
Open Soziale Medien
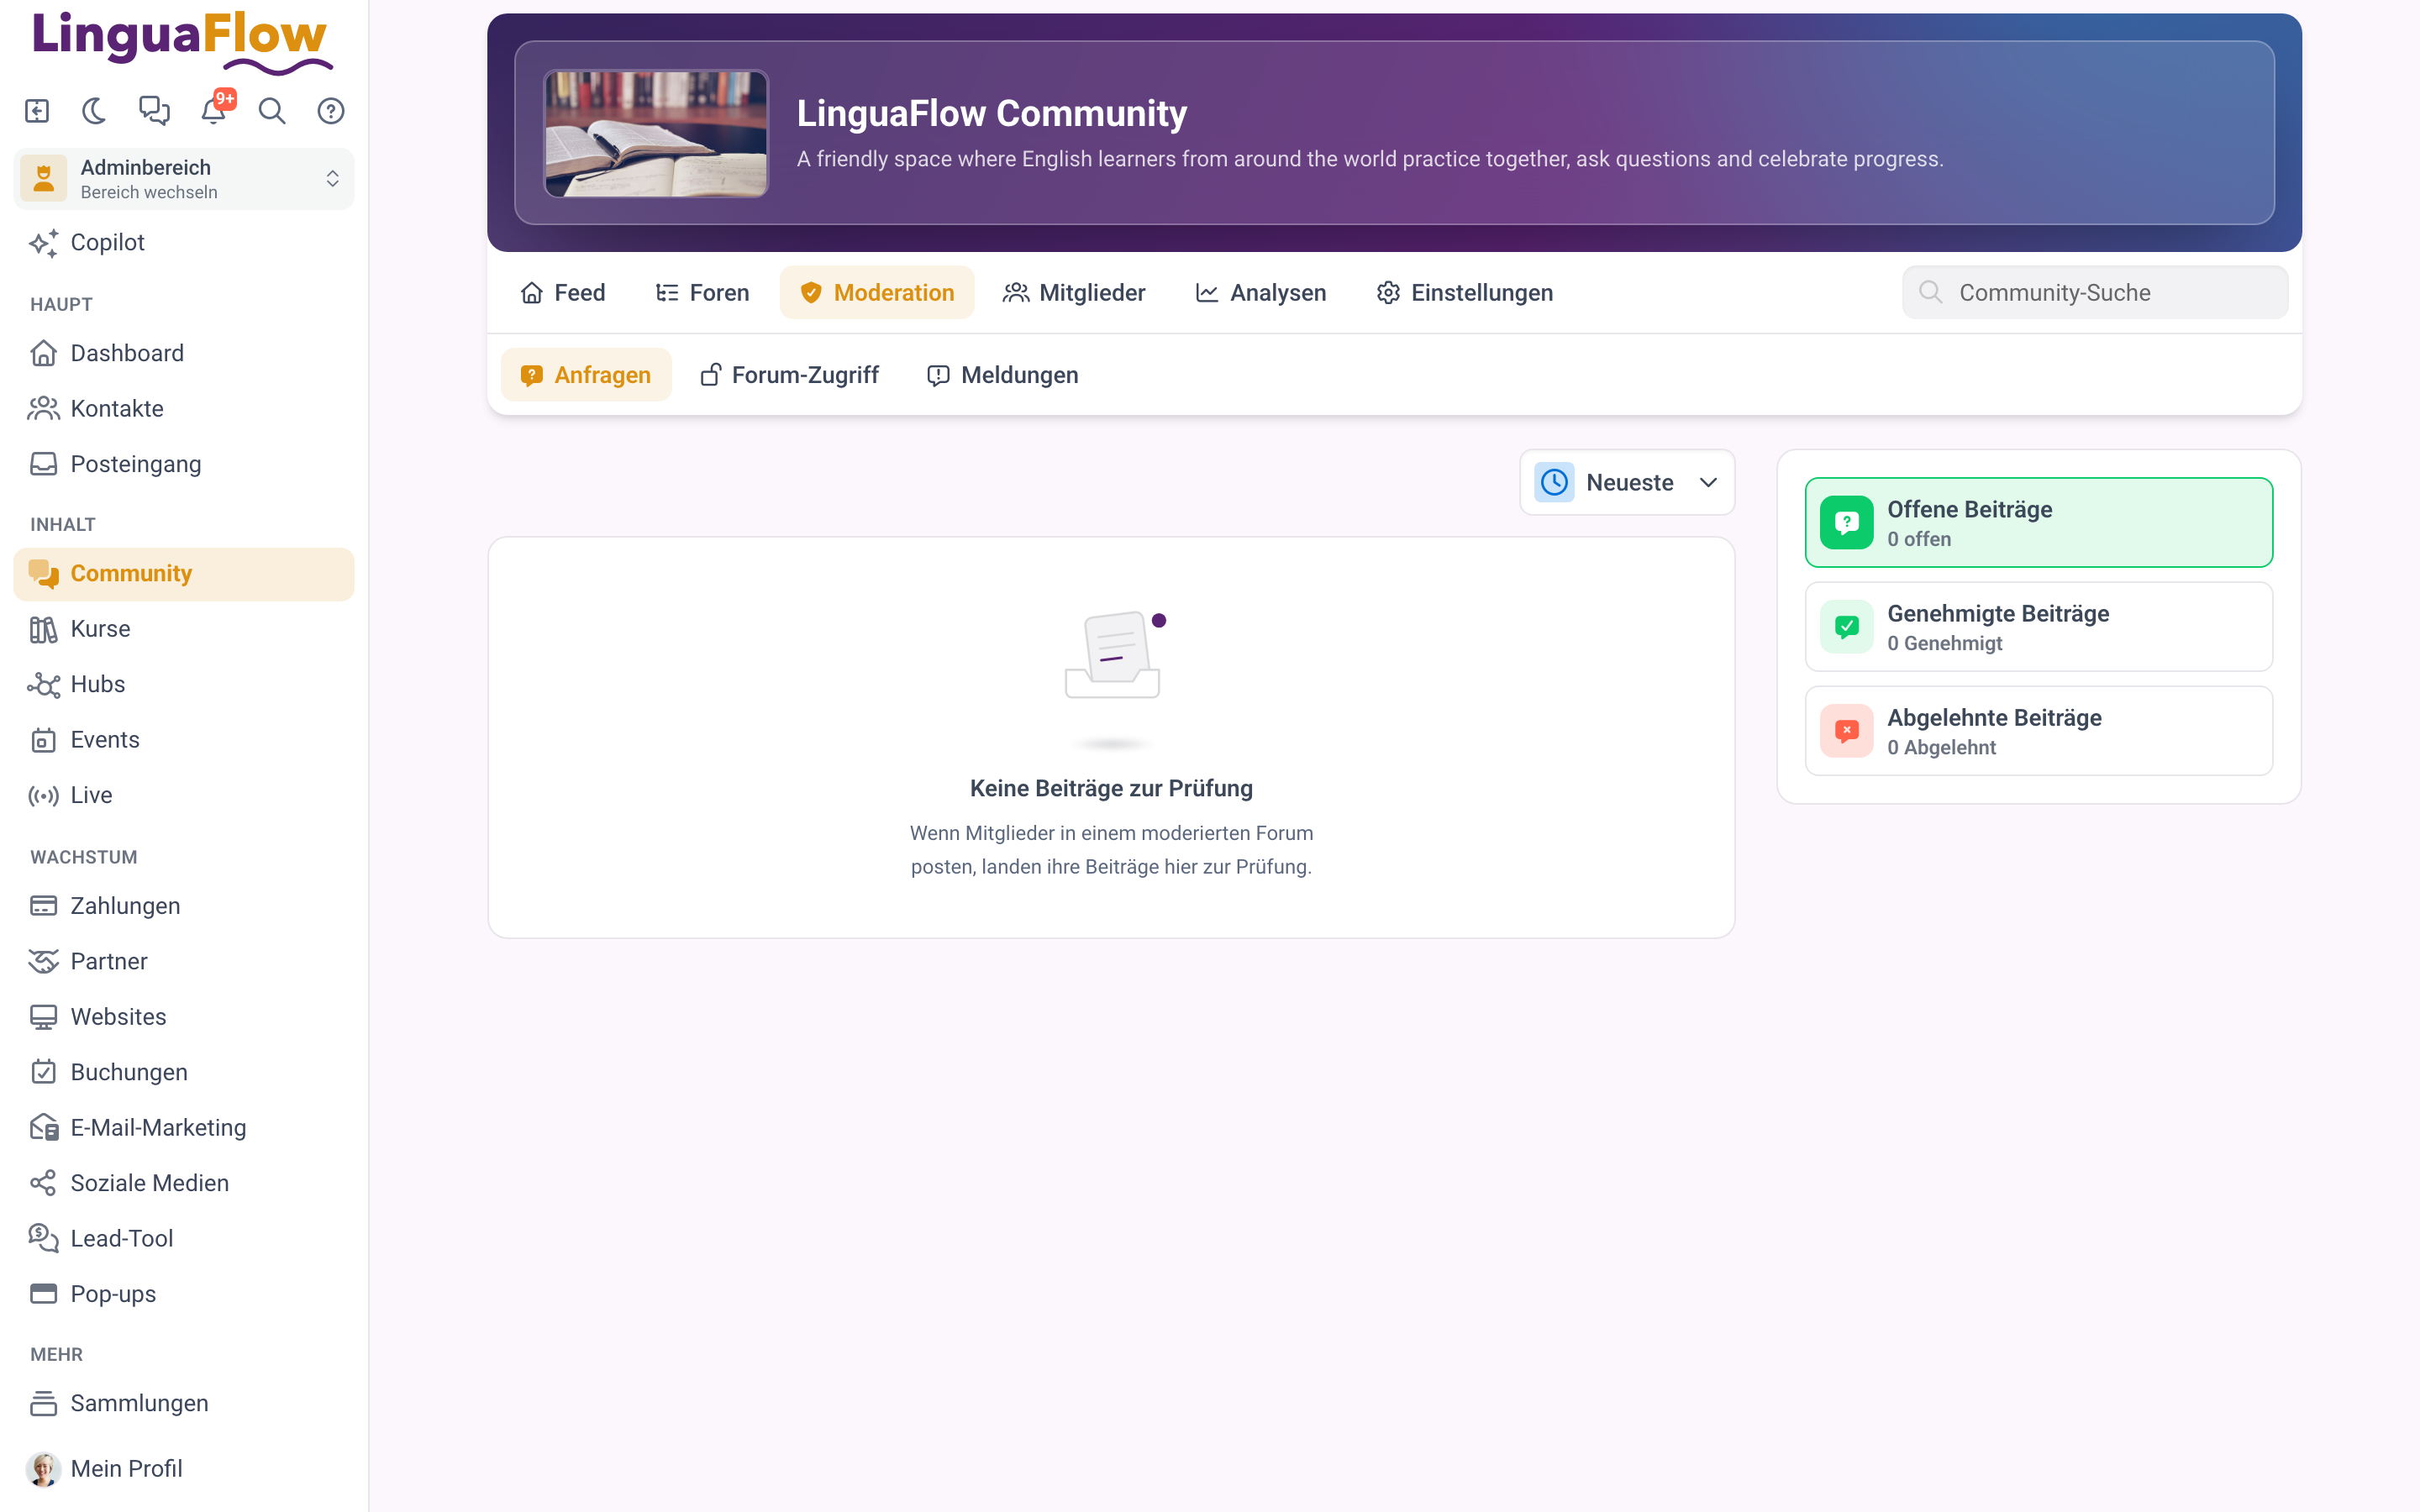[x=184, y=1183]
